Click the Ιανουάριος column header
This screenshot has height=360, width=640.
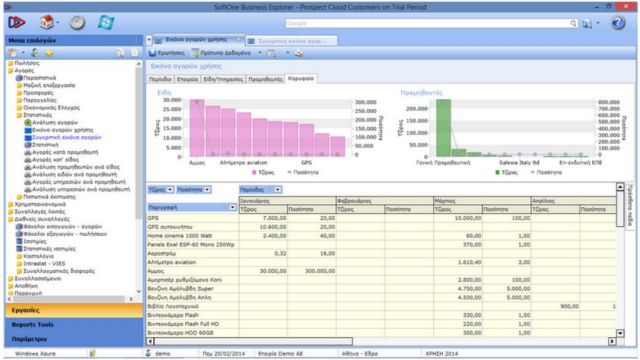(287, 201)
